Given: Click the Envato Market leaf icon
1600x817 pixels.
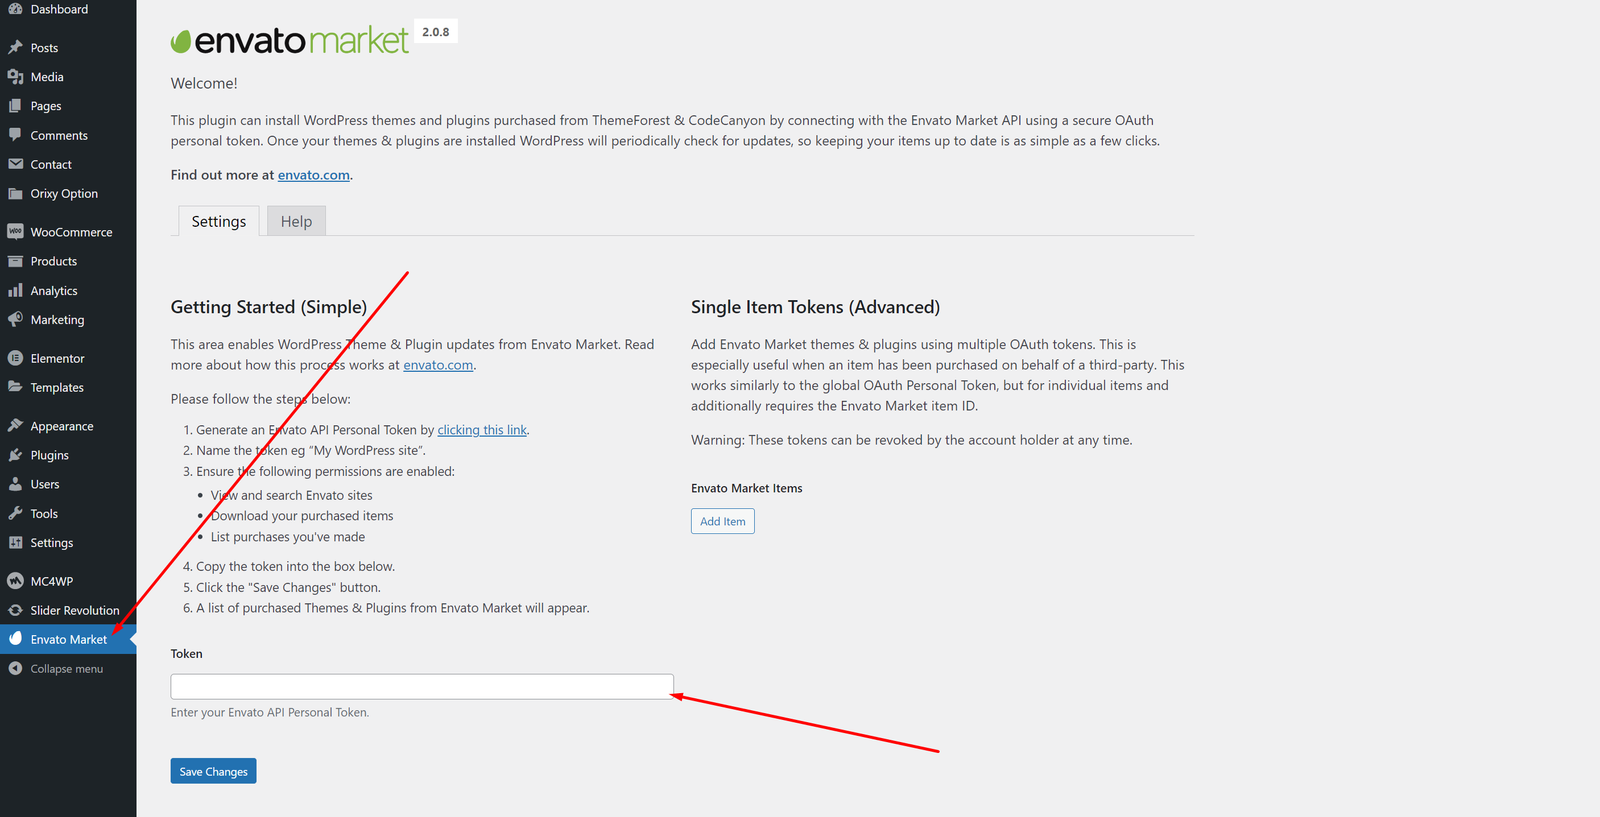Looking at the screenshot, I should click(x=15, y=639).
